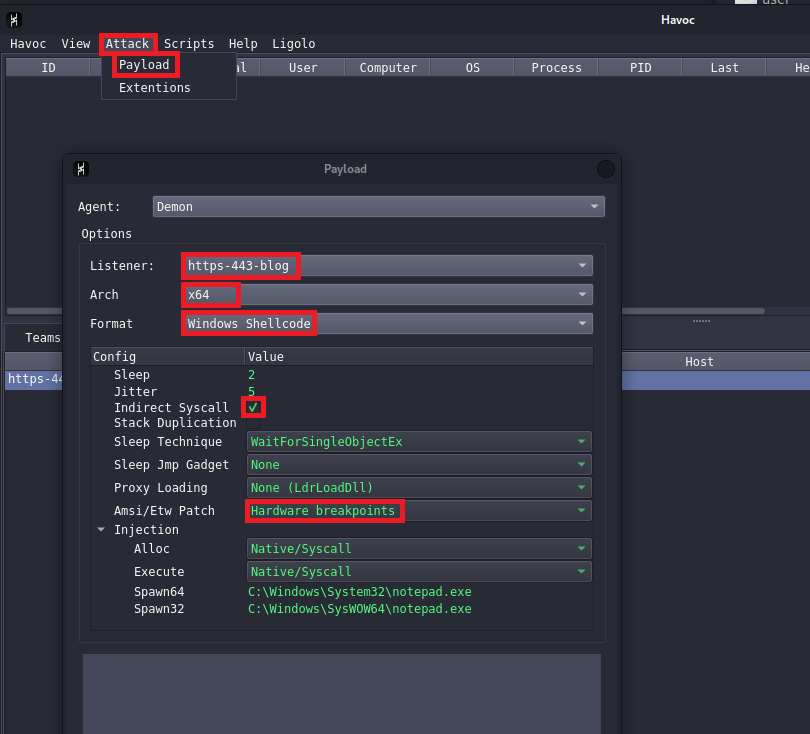Screen dimensions: 810x734
Task: Open the Attack menu
Action: pyautogui.click(x=127, y=44)
